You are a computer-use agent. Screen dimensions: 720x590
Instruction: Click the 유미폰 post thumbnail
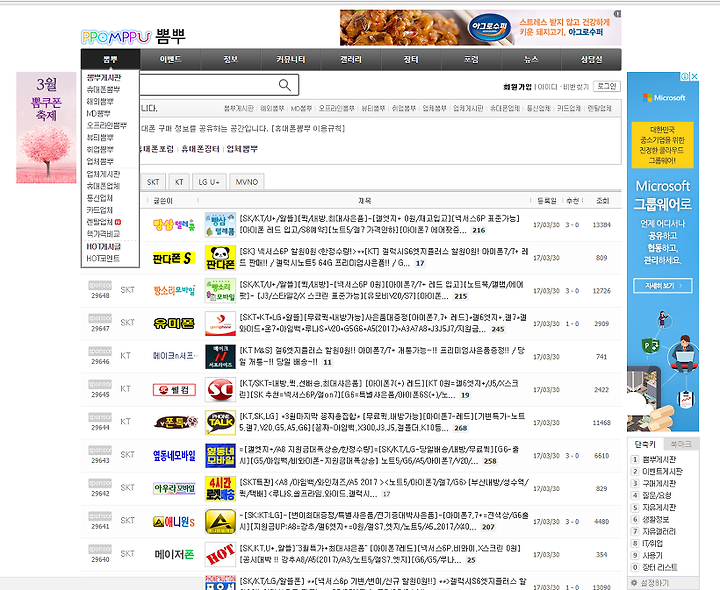click(220, 324)
